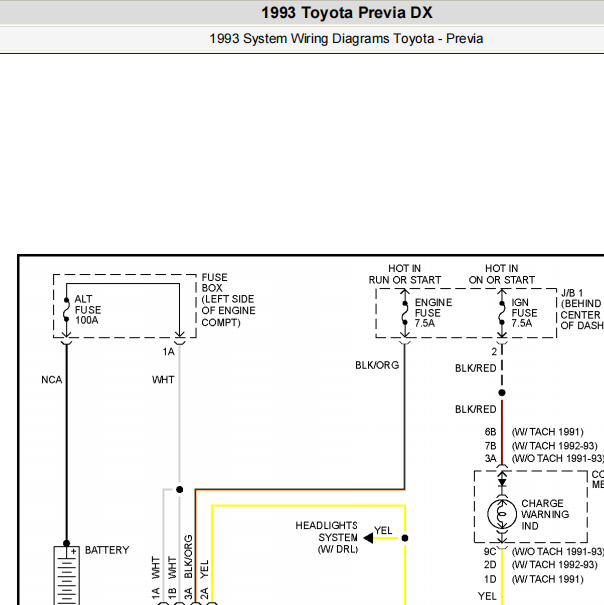Click the horizontal 'BLK/ORG' wire label
604x605 pixels.
click(x=377, y=365)
